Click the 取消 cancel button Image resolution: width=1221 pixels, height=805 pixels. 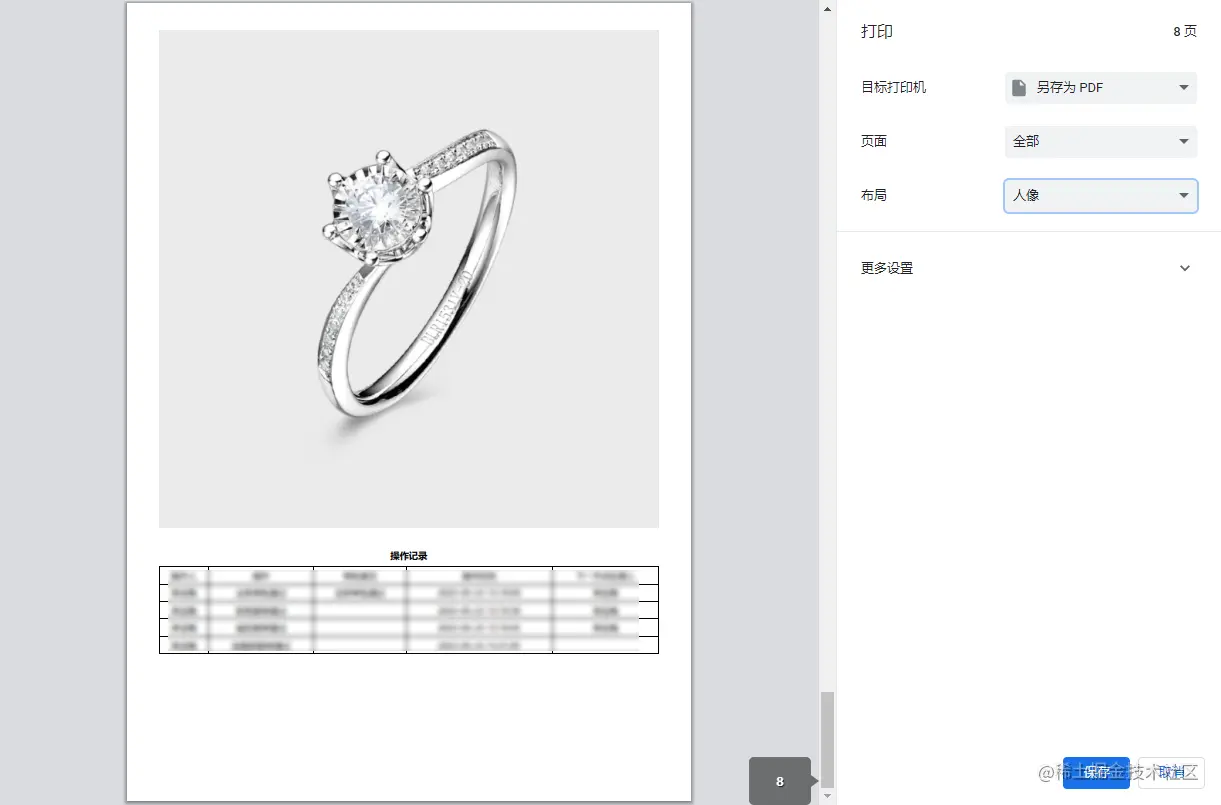1171,772
